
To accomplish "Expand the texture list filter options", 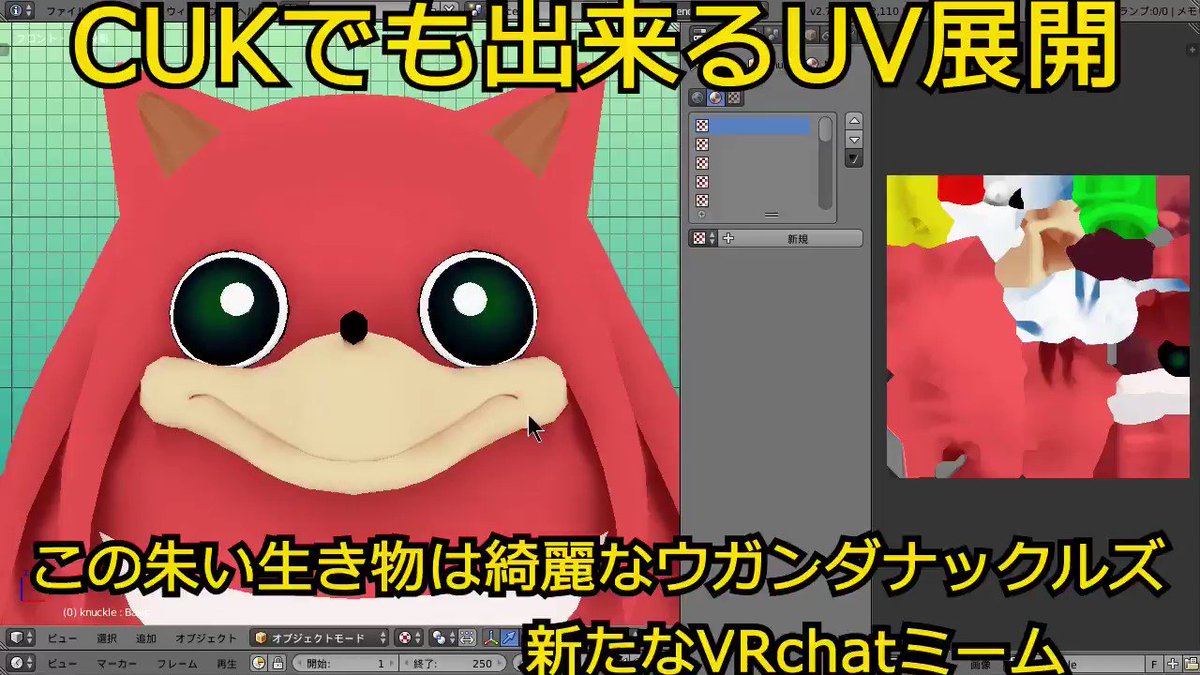I will click(x=700, y=214).
